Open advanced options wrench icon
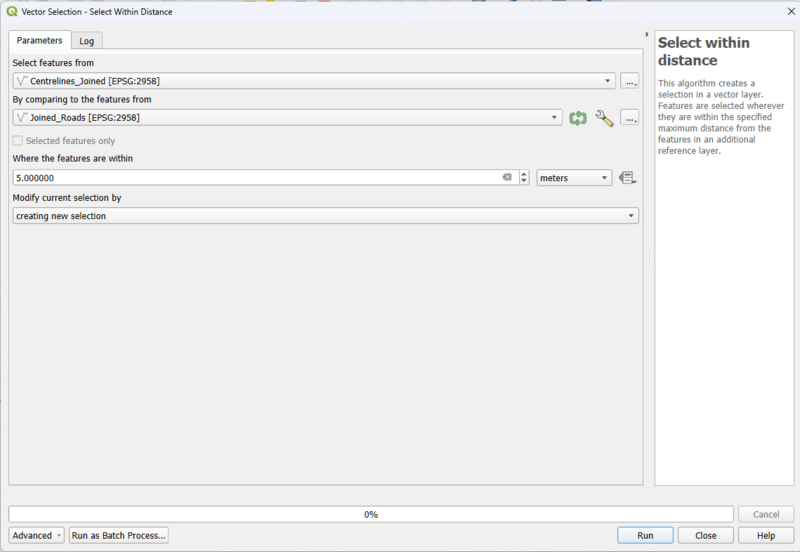The image size is (800, 552). point(604,118)
